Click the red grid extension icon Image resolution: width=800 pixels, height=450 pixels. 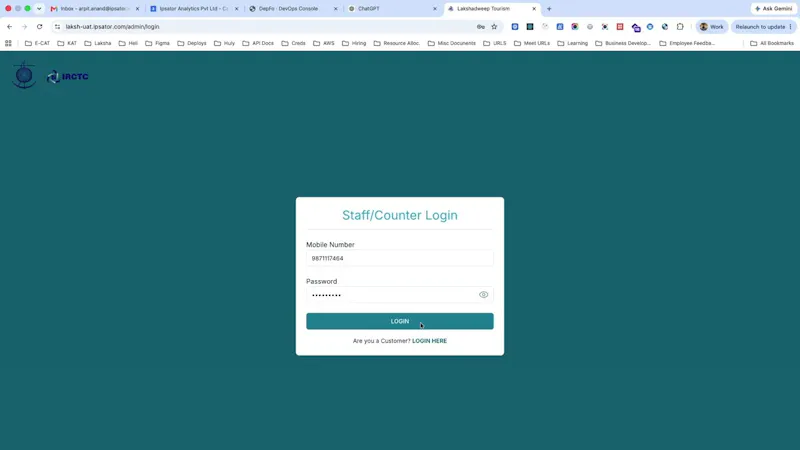(620, 27)
